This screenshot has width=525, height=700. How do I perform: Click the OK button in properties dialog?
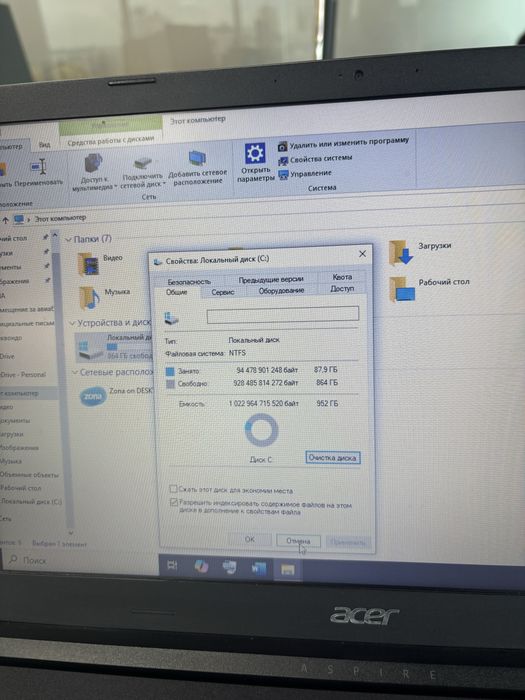coord(250,539)
